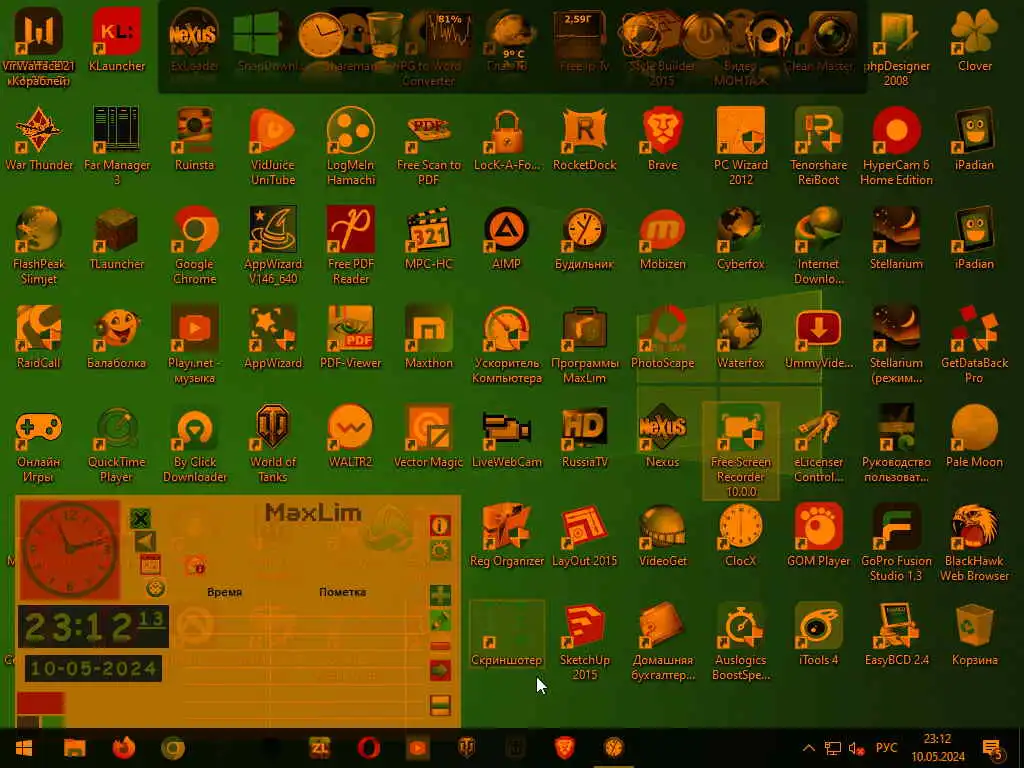Select the Free Scan to PDF icon
The image size is (1024, 768).
pyautogui.click(x=428, y=146)
